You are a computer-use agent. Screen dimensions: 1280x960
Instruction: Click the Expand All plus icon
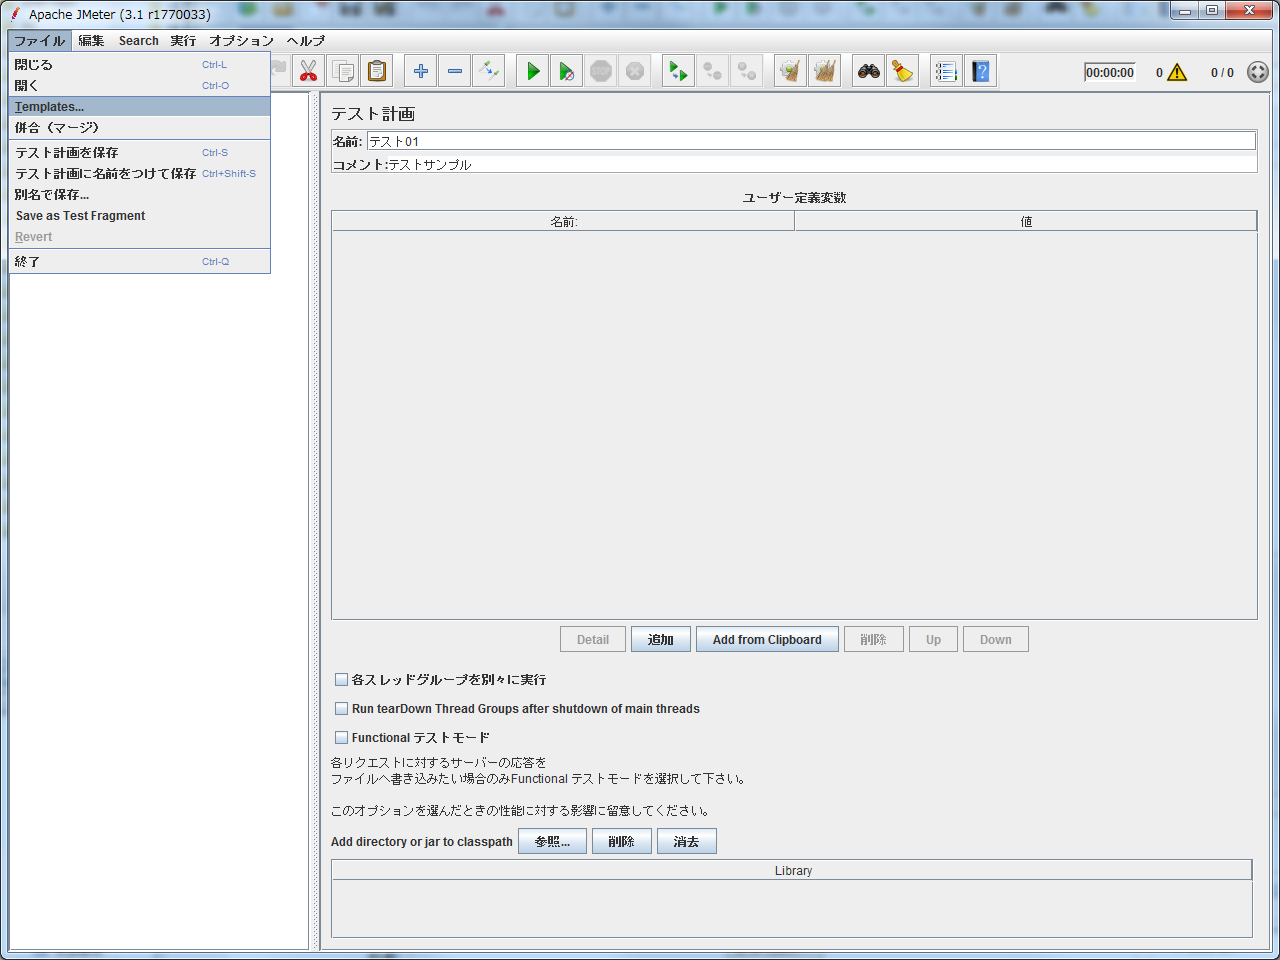[x=421, y=71]
